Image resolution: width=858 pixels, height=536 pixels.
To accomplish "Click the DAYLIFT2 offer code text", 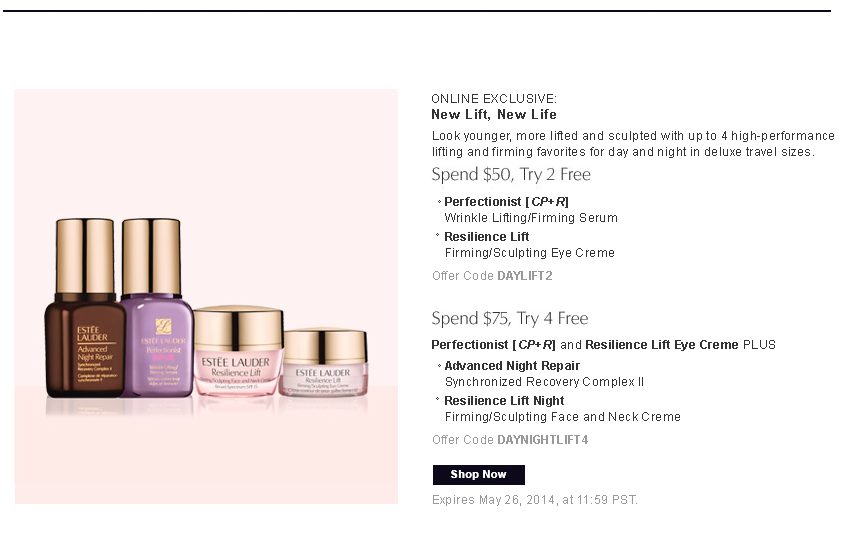I will [525, 276].
